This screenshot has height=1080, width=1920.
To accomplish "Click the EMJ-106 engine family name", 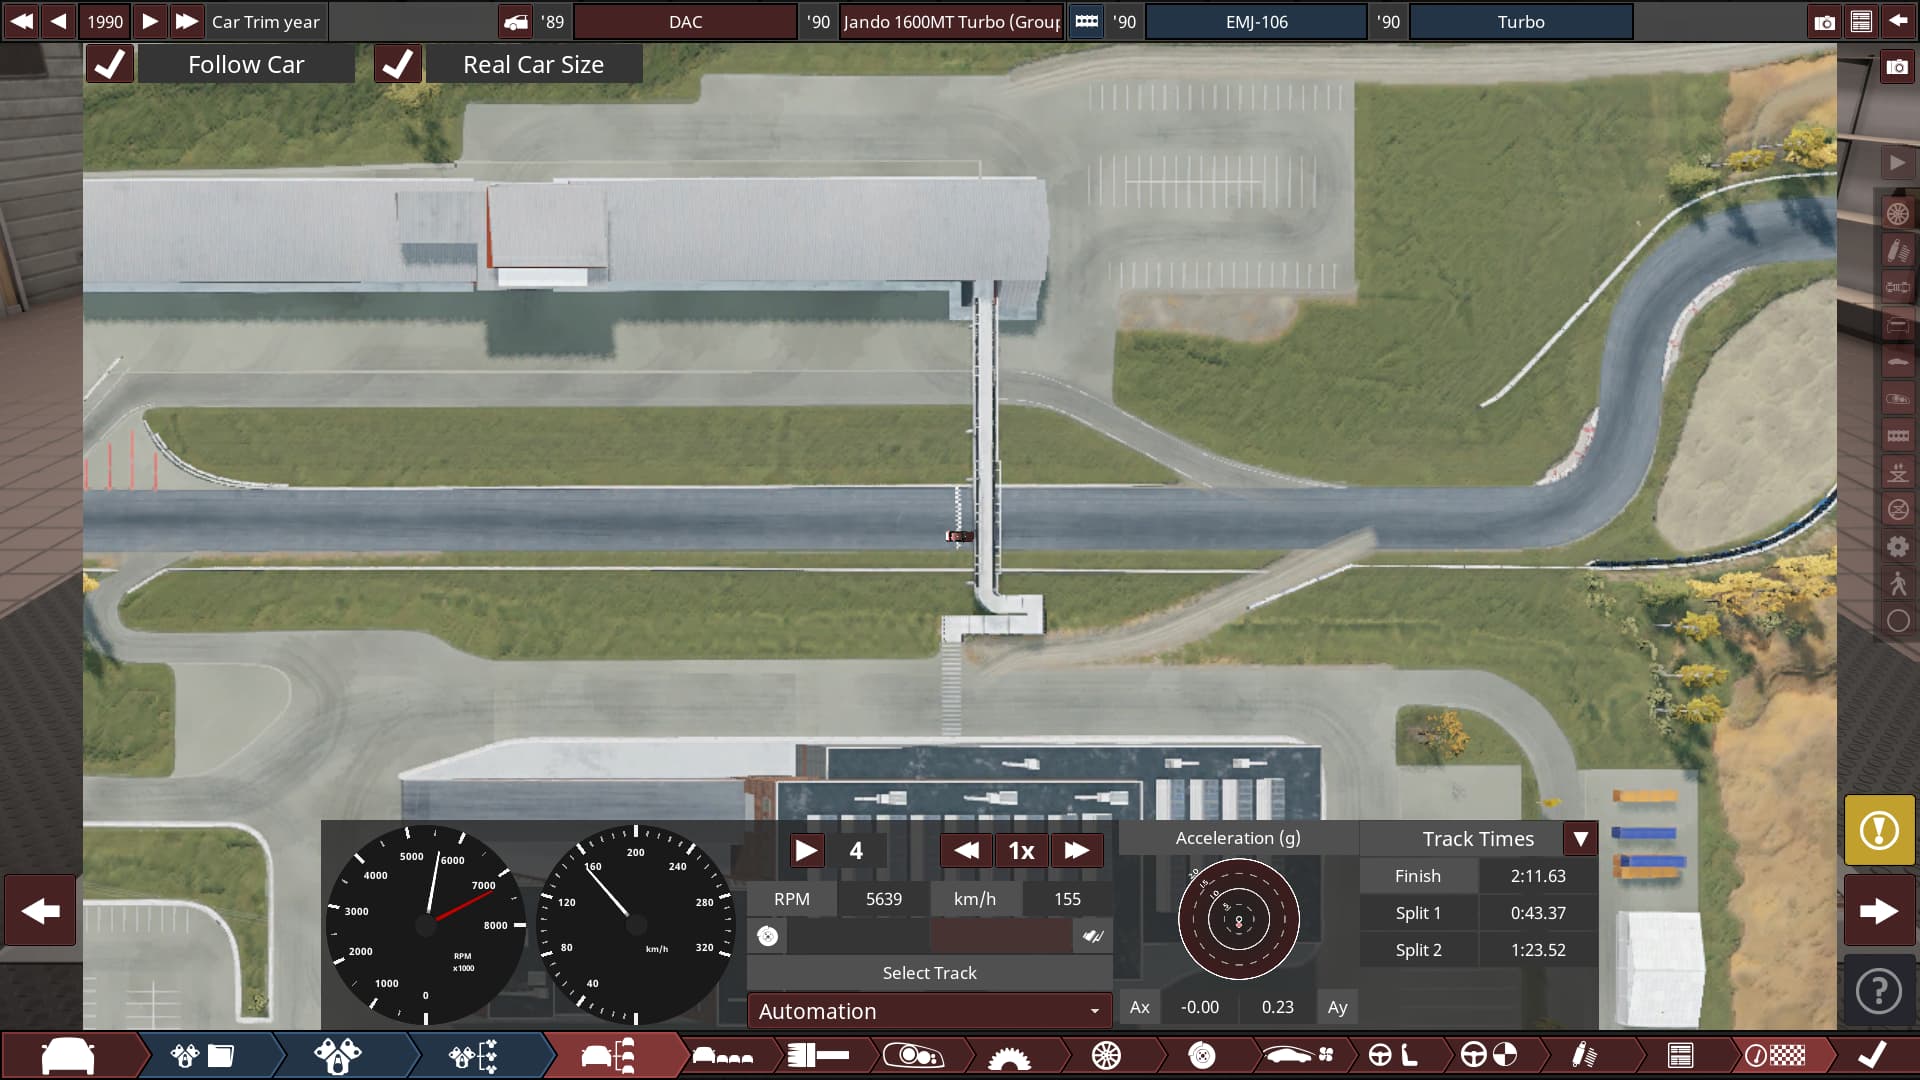I will [x=1256, y=22].
